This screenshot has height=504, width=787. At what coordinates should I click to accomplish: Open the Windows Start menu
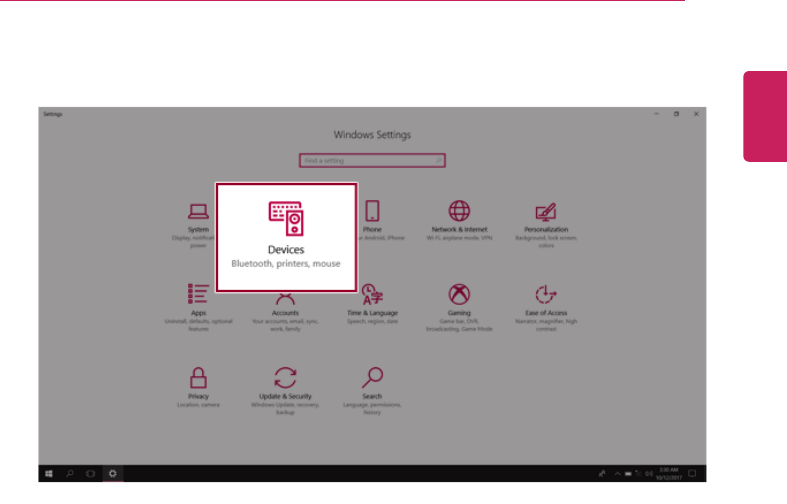coord(49,473)
